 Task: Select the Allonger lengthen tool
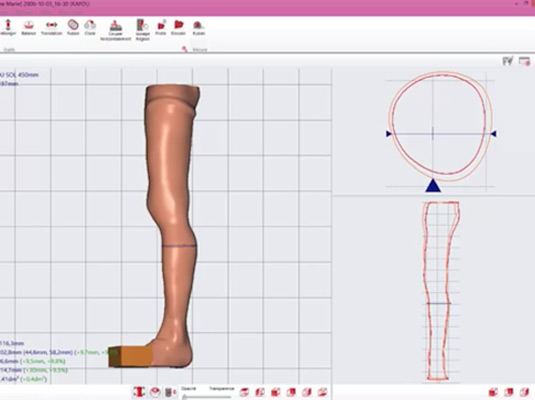(8, 28)
